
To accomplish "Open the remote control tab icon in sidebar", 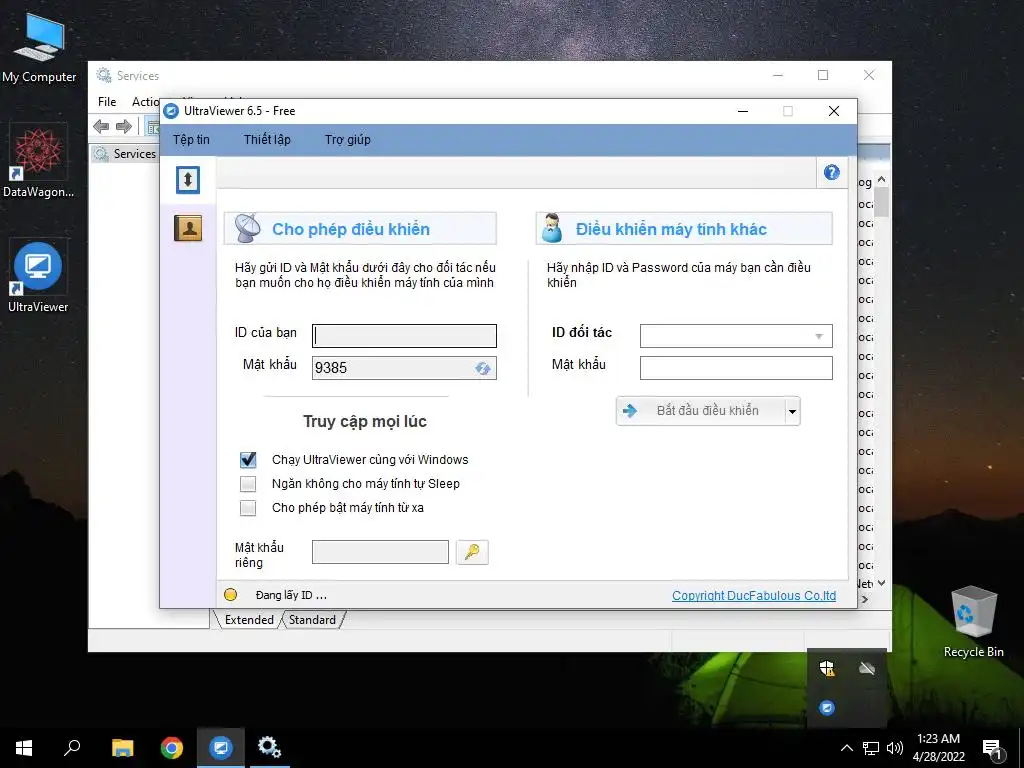I will [188, 180].
